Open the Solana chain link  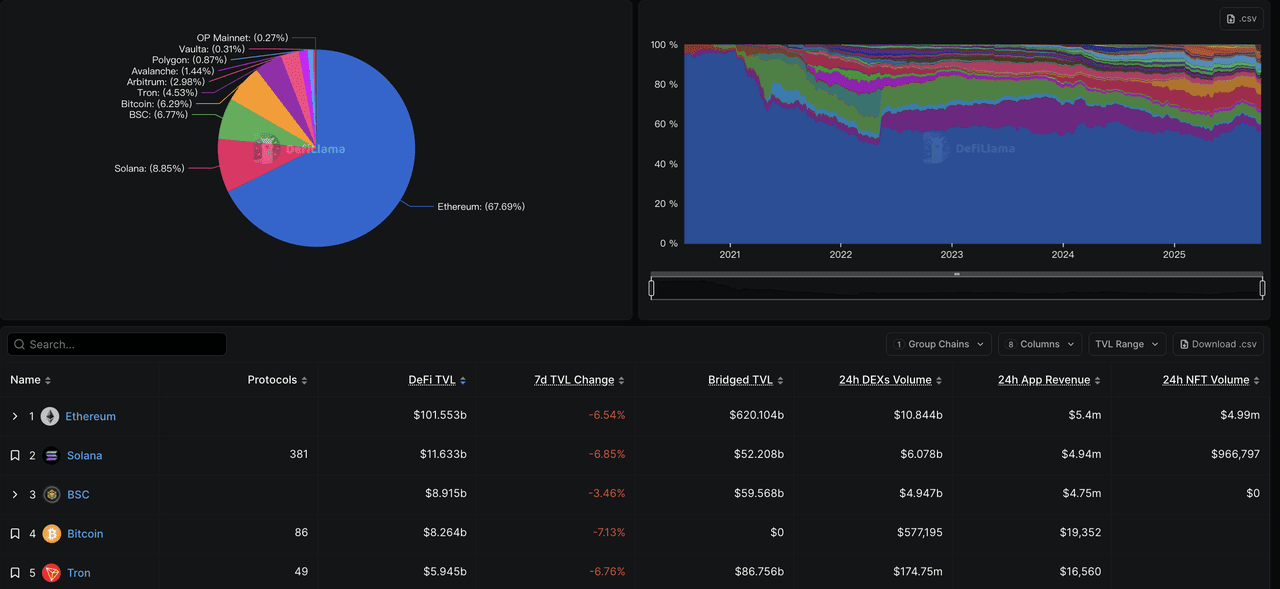[84, 456]
